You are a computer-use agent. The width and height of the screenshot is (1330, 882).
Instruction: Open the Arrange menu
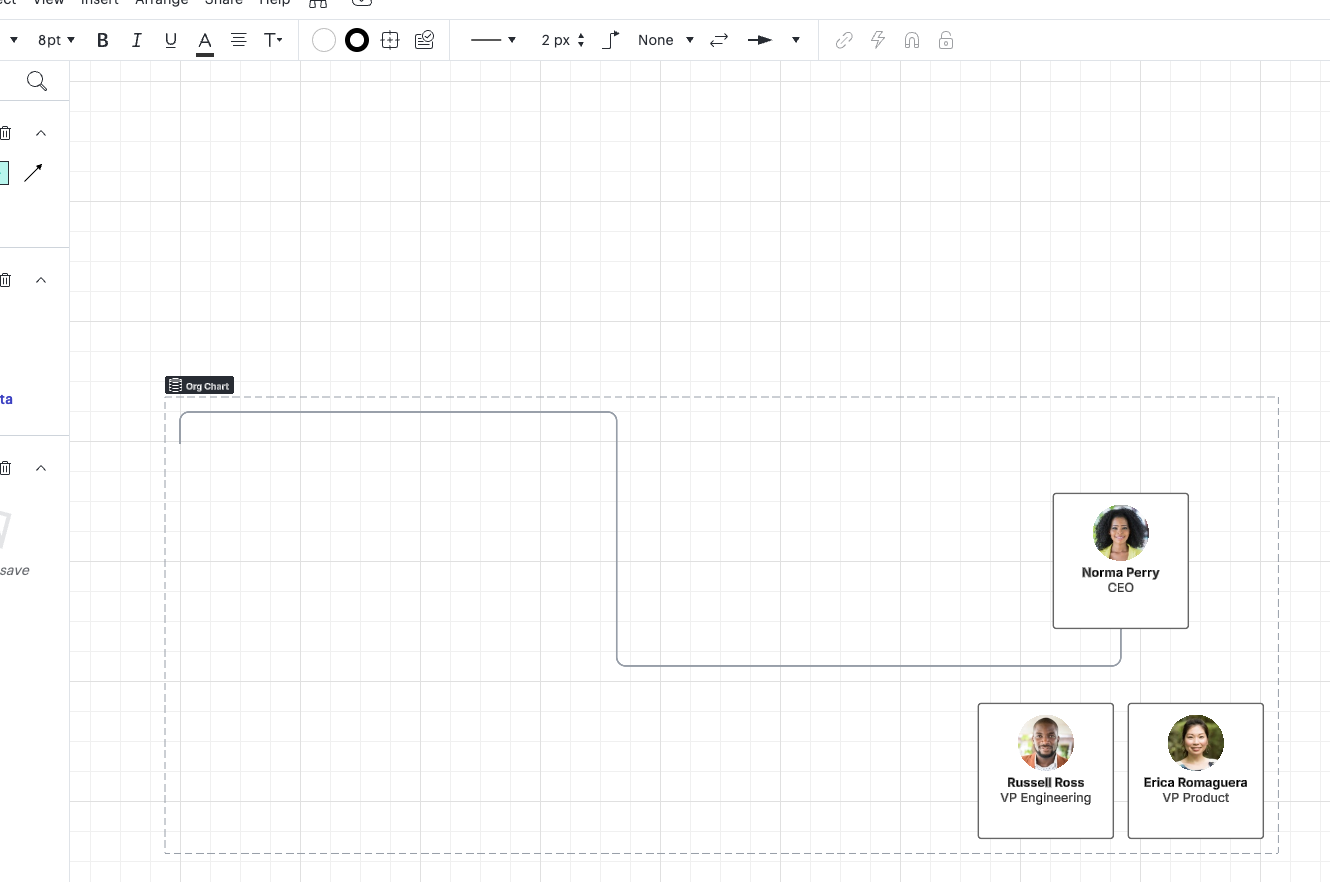(161, 3)
